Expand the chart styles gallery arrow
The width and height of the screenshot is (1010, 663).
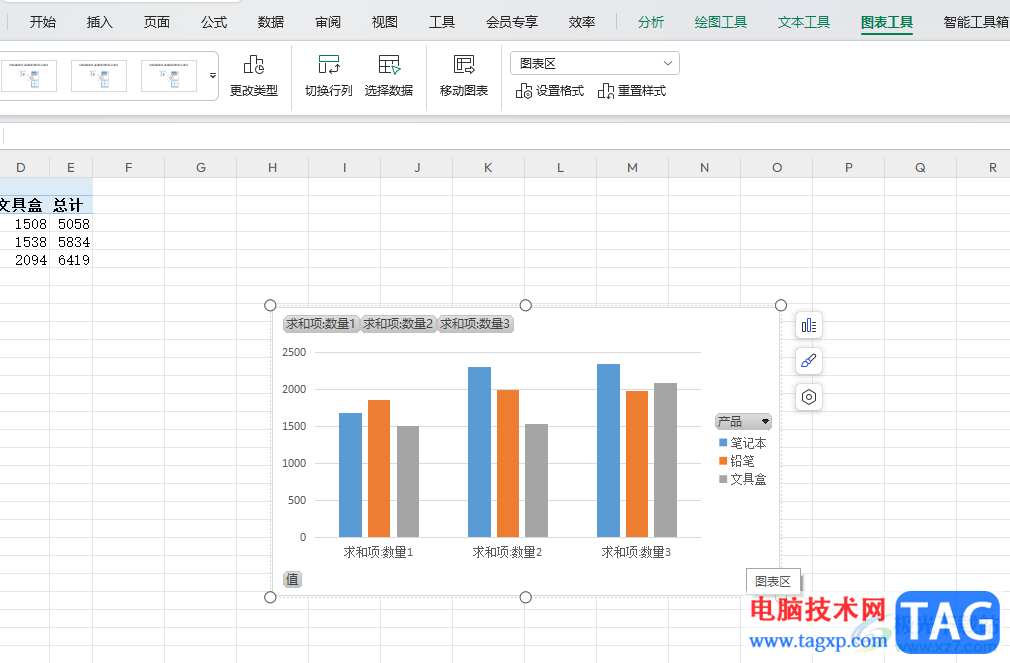pyautogui.click(x=213, y=76)
